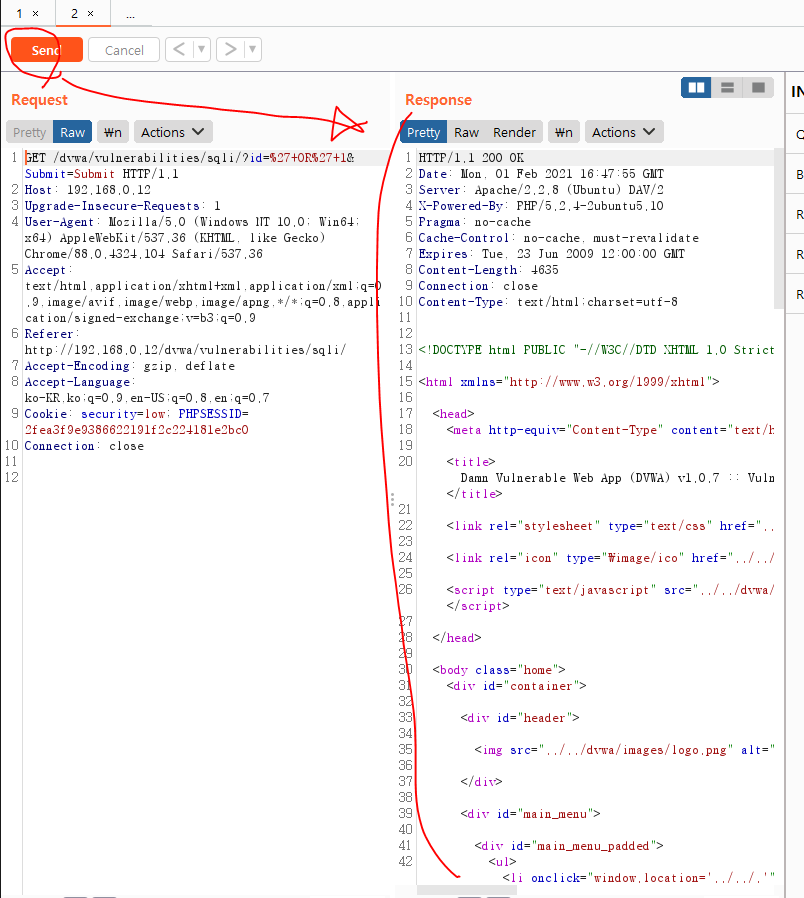Image resolution: width=804 pixels, height=898 pixels.
Task: Click the '<body class="home">' line
Action: click(499, 669)
